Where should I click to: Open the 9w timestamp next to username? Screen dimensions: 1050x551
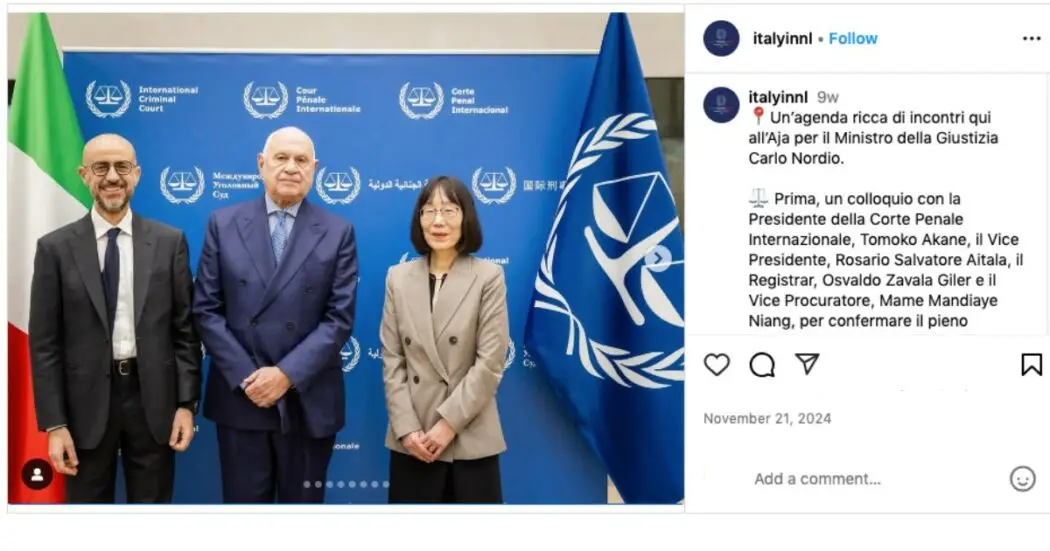pyautogui.click(x=828, y=98)
